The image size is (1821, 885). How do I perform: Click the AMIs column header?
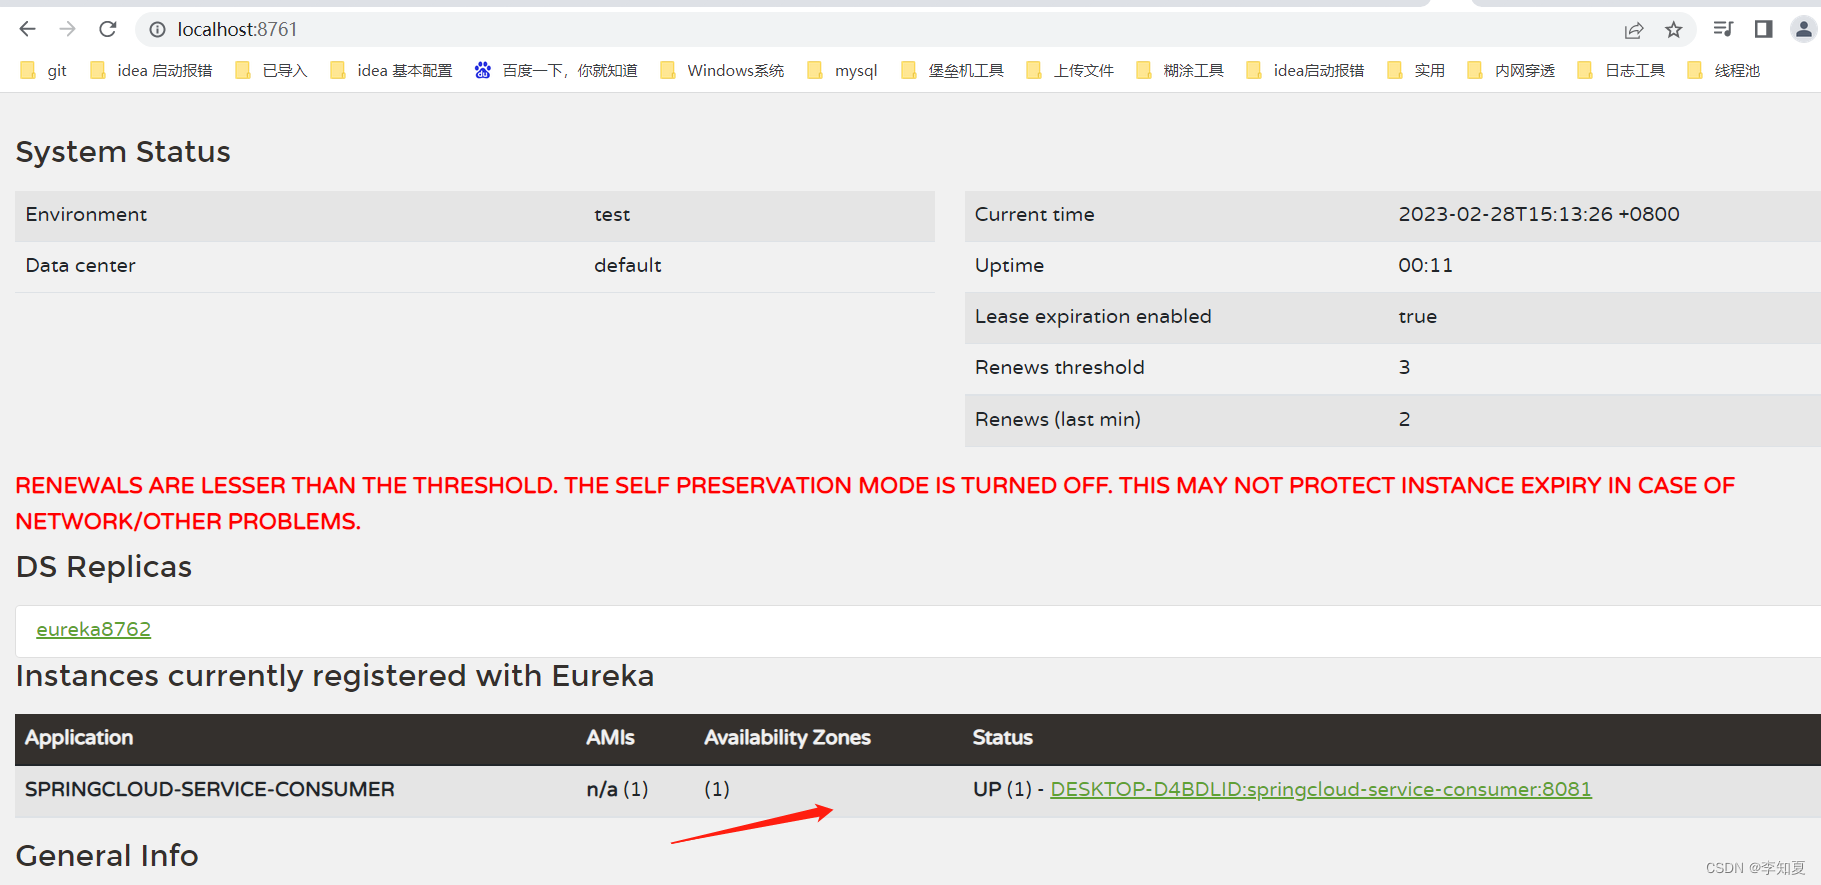tap(610, 738)
